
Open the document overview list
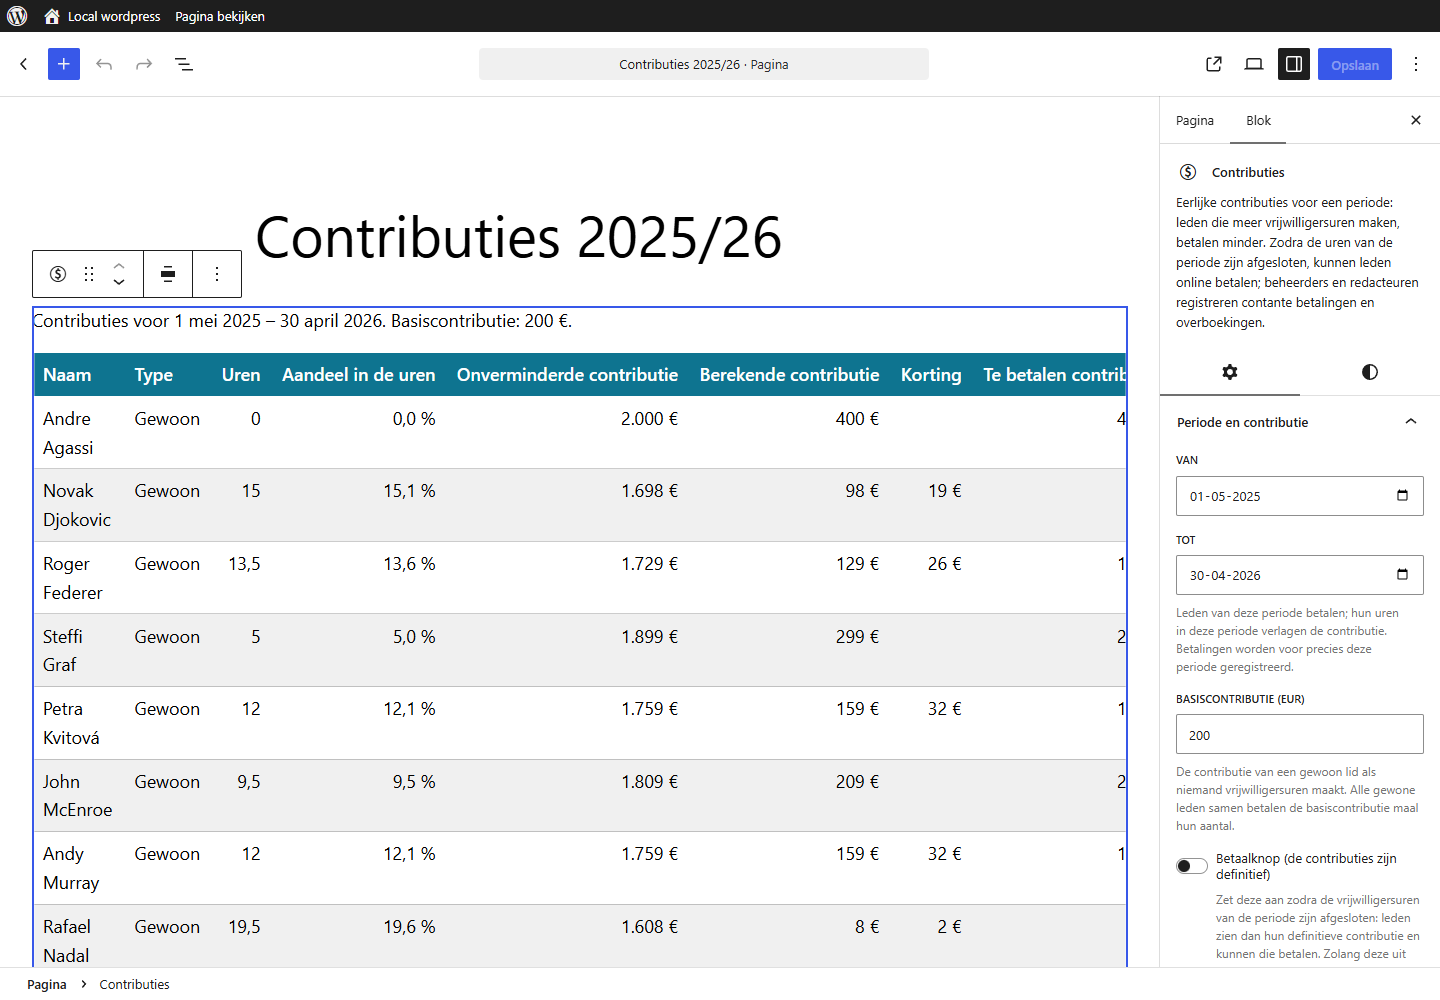[184, 64]
